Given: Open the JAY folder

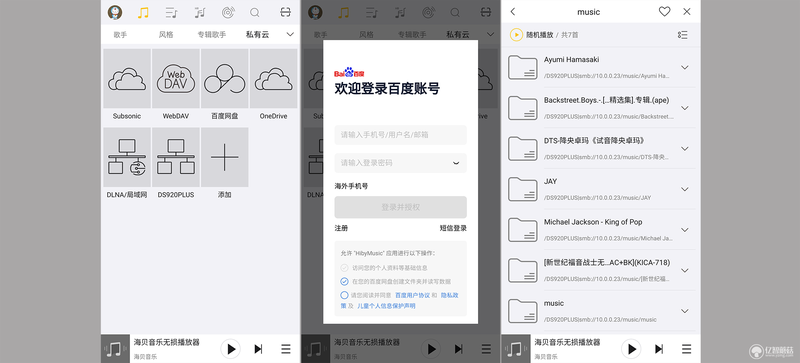Looking at the screenshot, I should pos(601,189).
